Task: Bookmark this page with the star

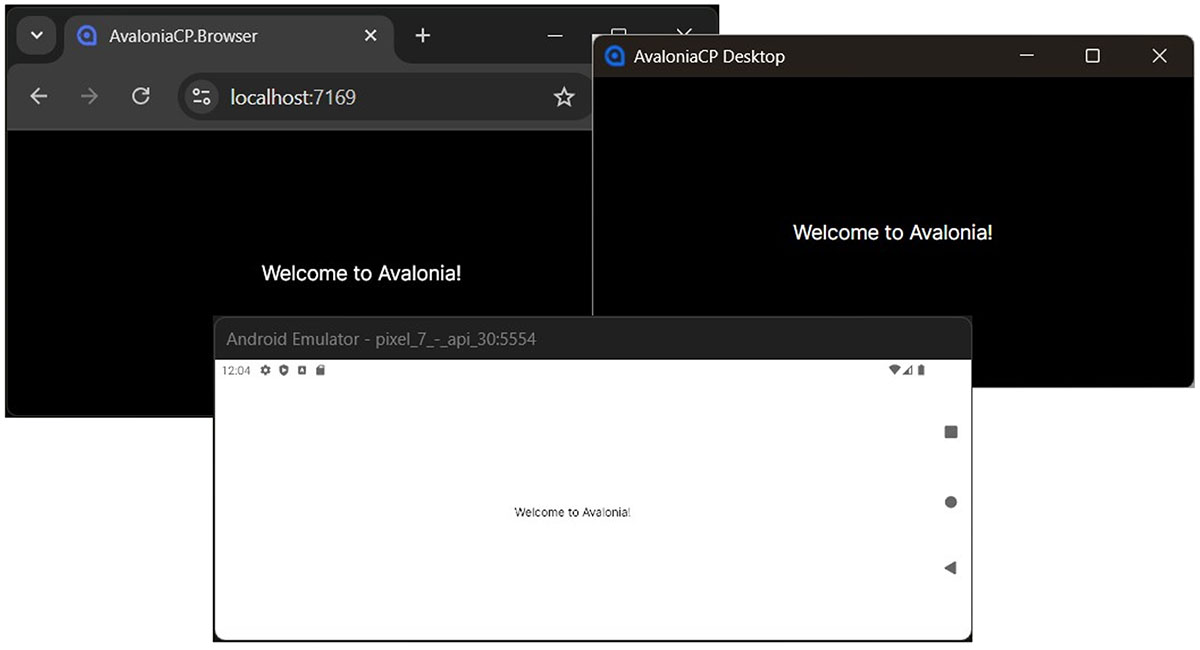Action: pos(564,97)
